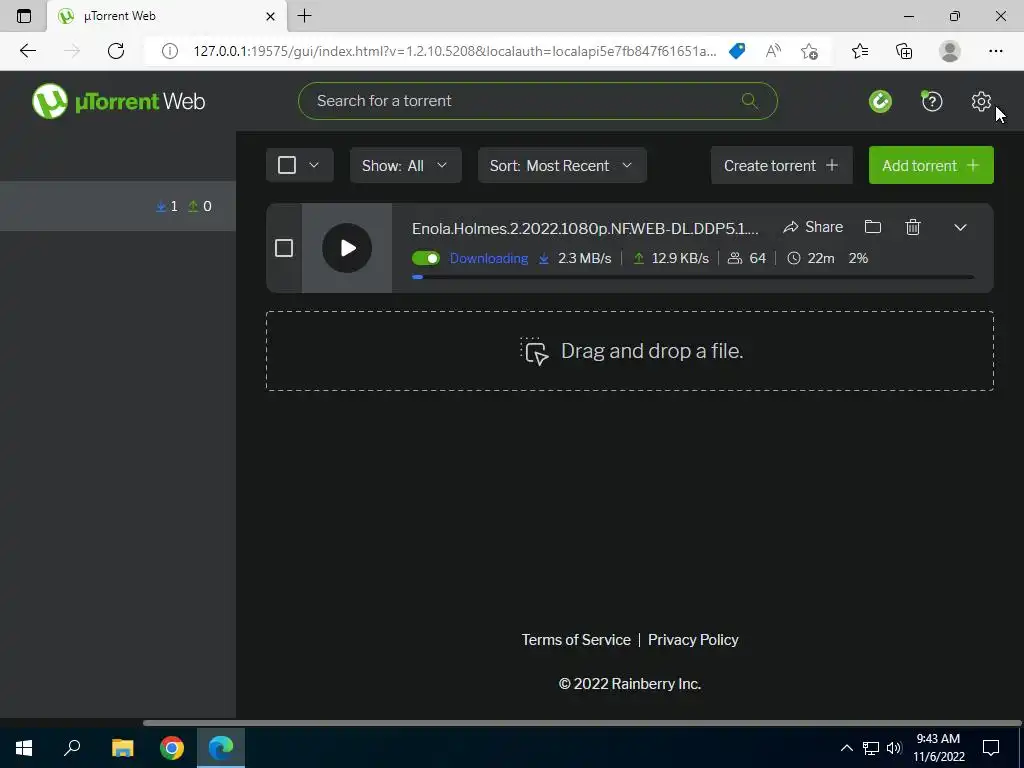Open the tab actions menu icon
The width and height of the screenshot is (1024, 768).
[24, 16]
